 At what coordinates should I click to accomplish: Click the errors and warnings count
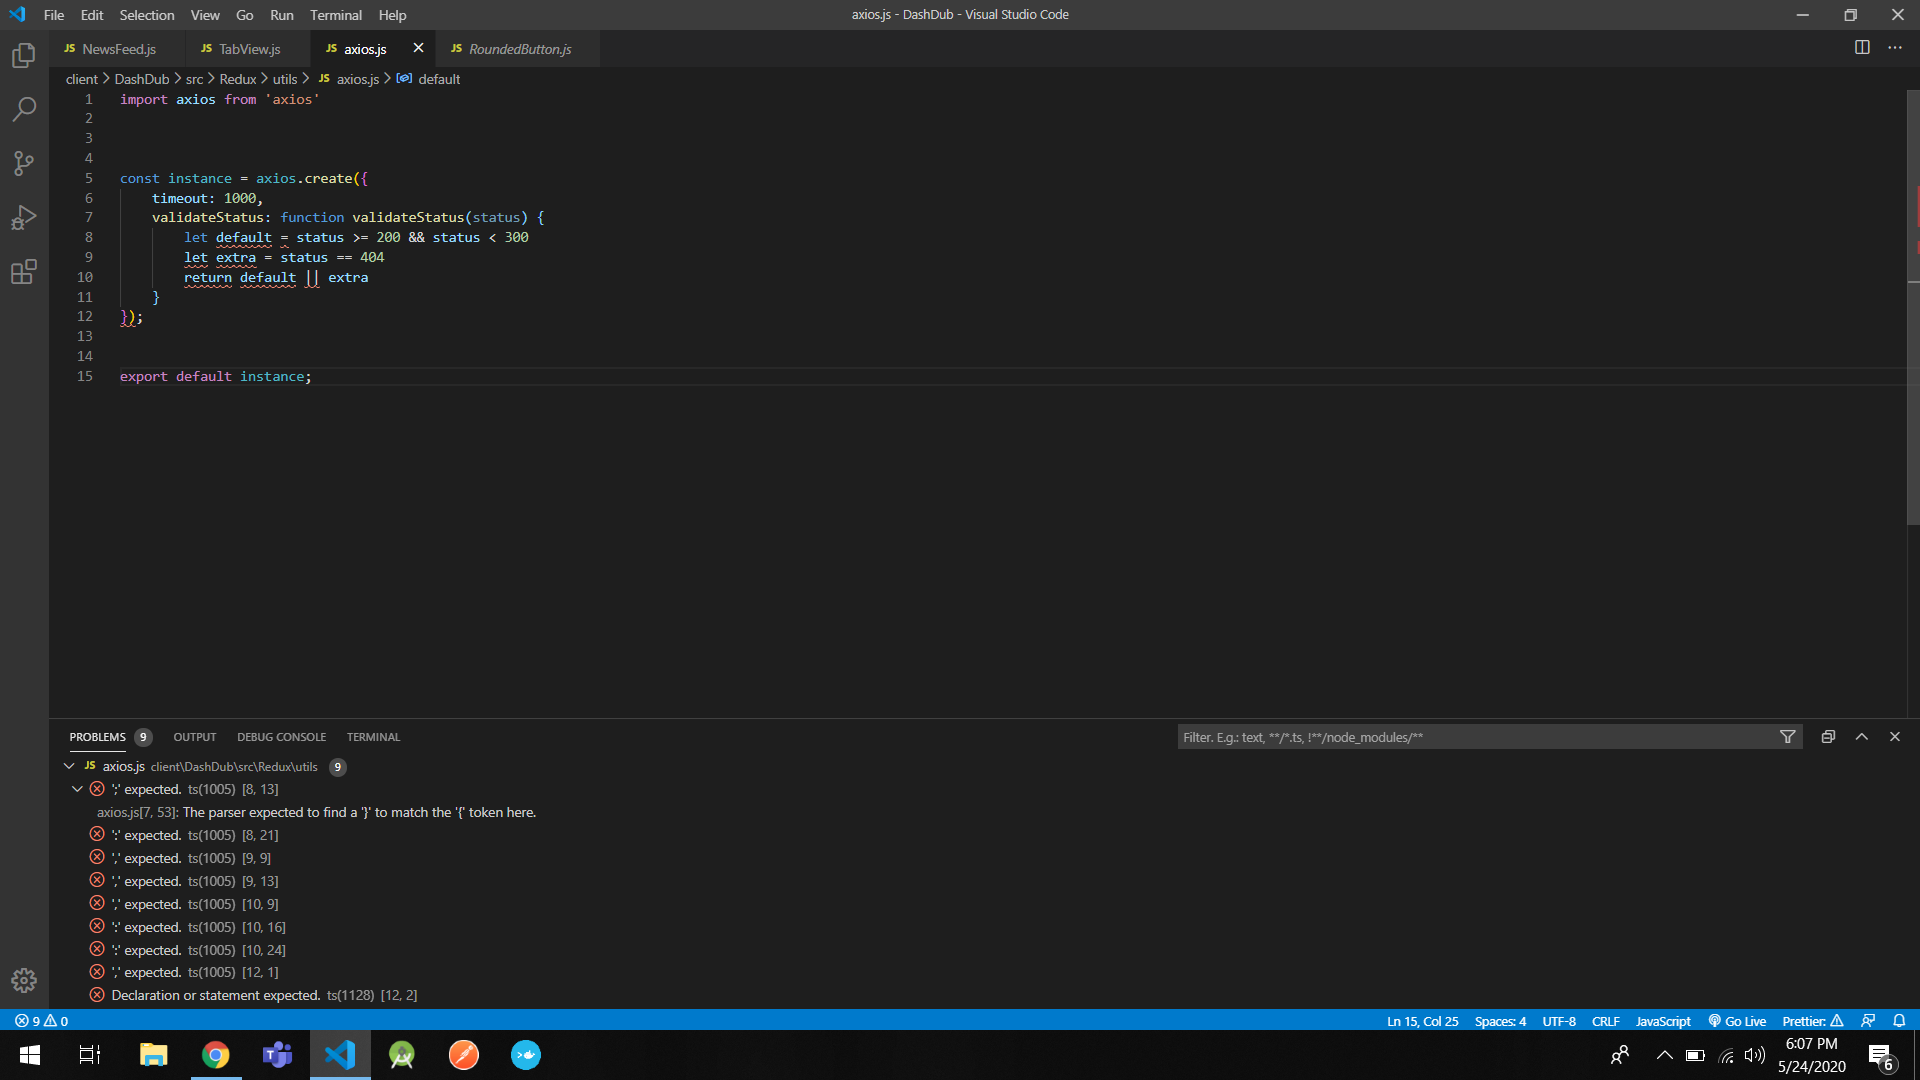pos(41,1021)
